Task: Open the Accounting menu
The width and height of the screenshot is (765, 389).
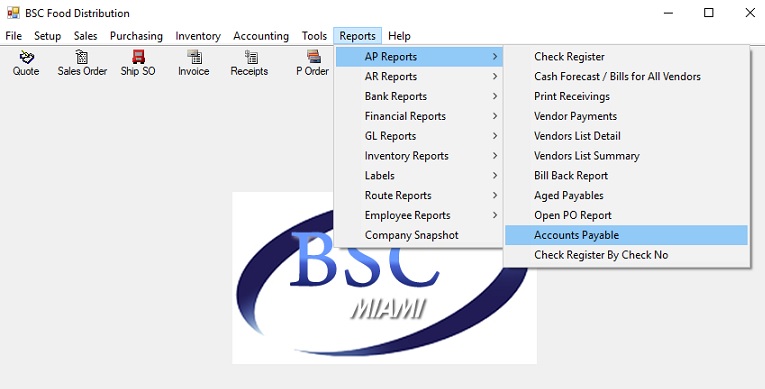Action: [261, 36]
